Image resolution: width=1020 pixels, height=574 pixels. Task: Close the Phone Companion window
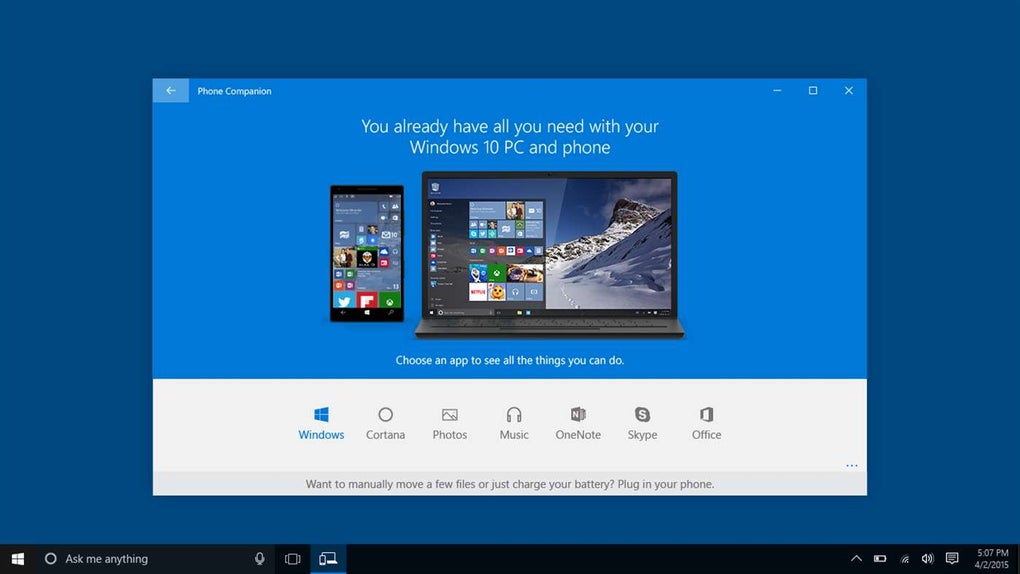click(x=848, y=90)
